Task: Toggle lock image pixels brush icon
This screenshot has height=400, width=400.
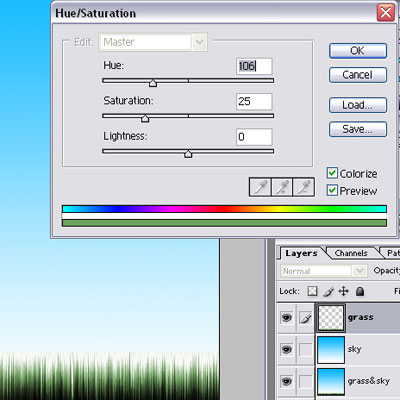Action: coord(328,292)
